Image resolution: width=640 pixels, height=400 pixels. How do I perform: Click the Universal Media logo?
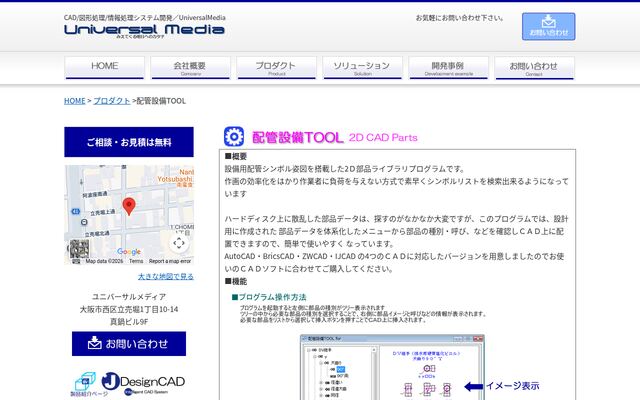pos(144,30)
